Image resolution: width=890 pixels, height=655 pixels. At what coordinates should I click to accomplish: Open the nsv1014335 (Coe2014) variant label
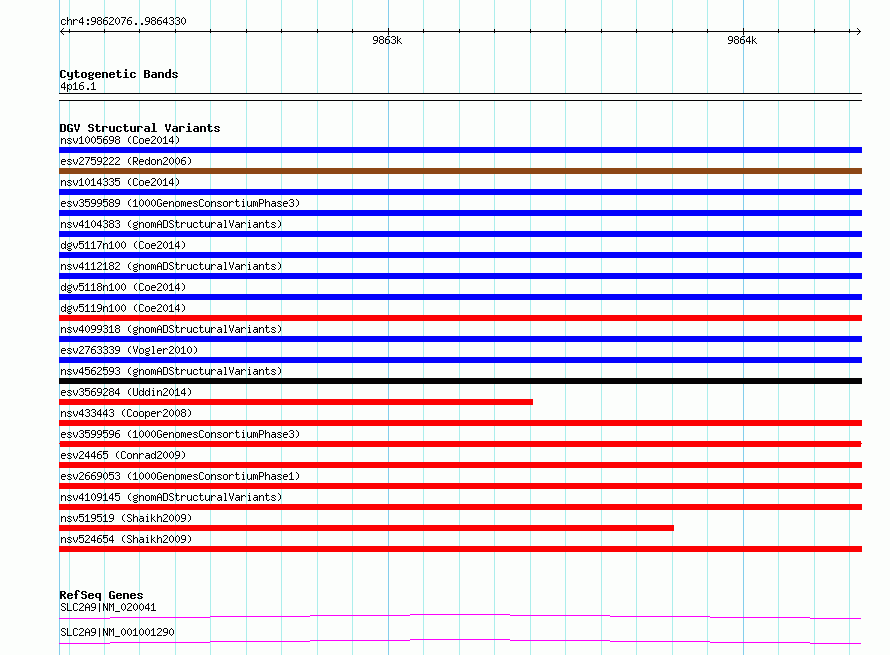120,182
